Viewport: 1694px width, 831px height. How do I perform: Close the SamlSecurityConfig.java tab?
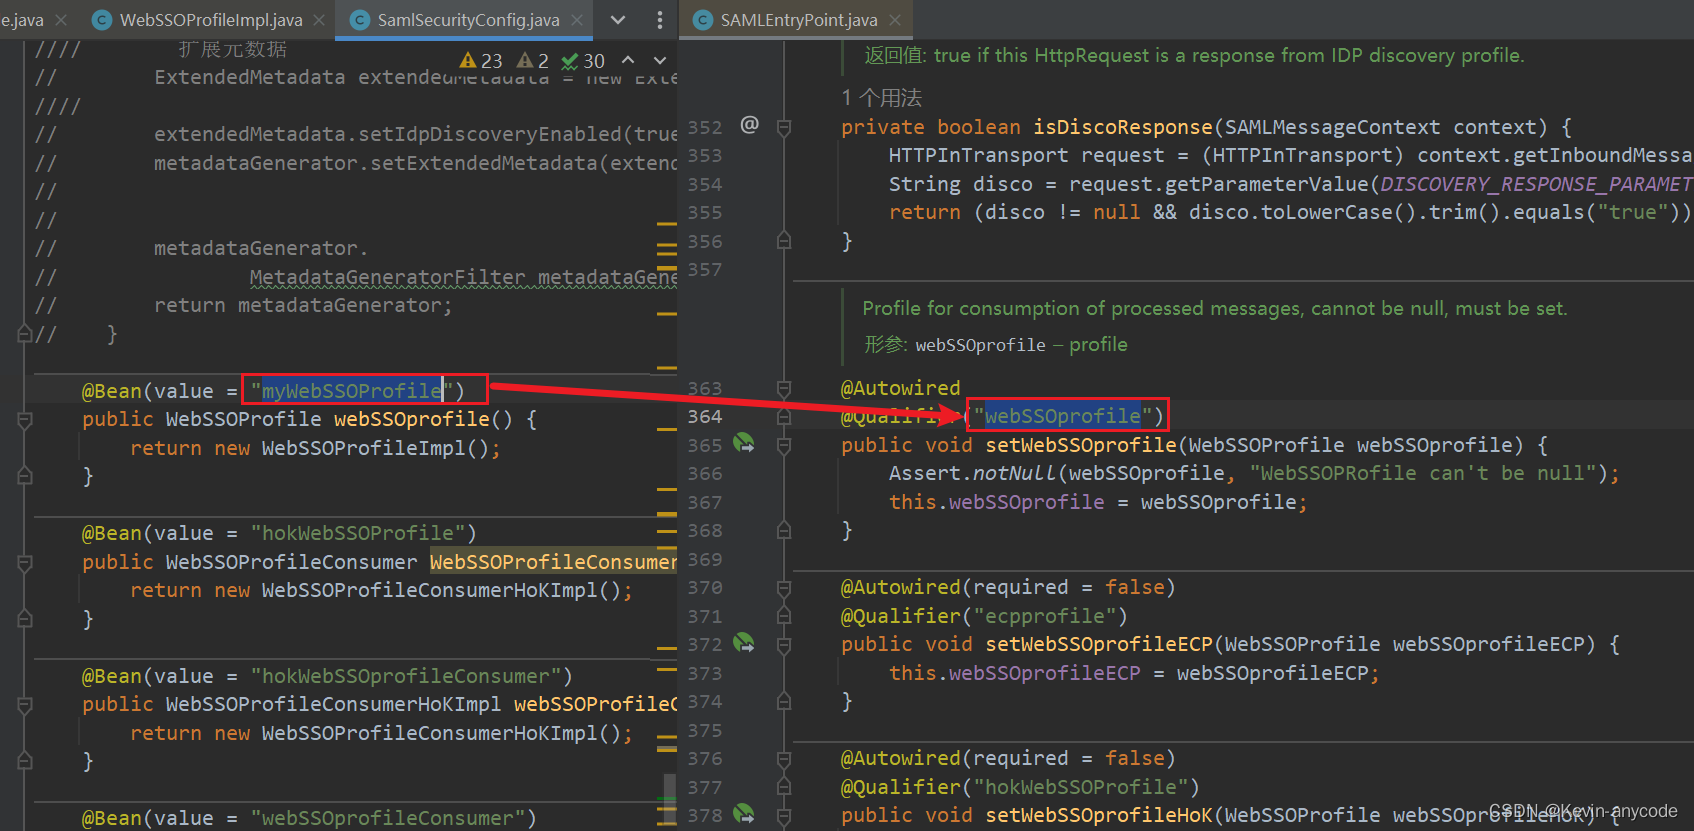pos(577,20)
